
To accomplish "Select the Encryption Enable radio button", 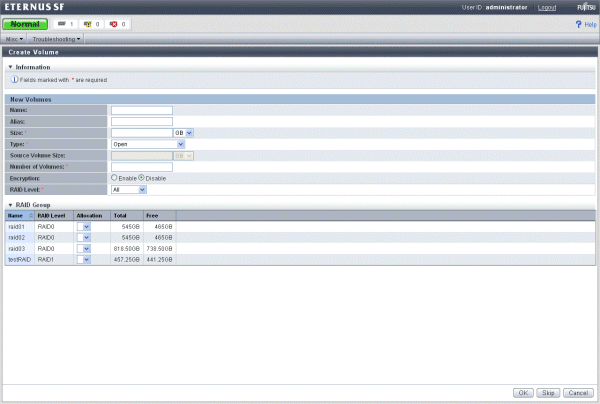I will 114,178.
